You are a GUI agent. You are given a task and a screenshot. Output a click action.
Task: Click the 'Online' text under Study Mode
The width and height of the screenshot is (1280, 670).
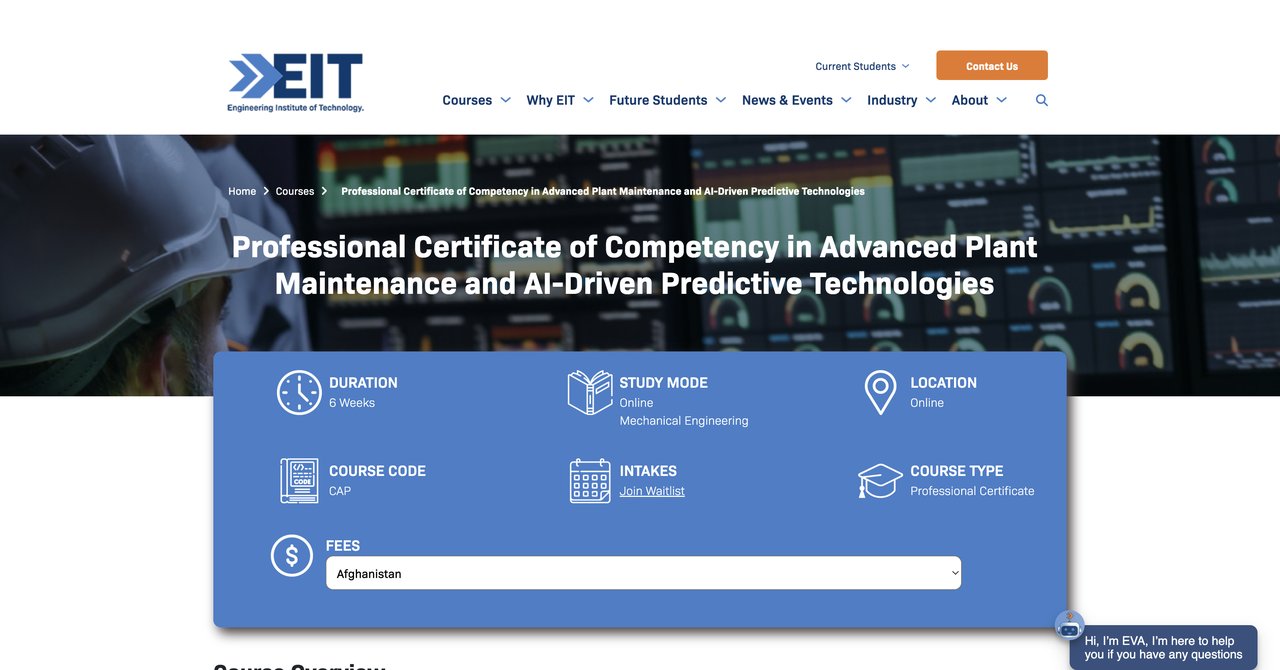click(x=636, y=403)
